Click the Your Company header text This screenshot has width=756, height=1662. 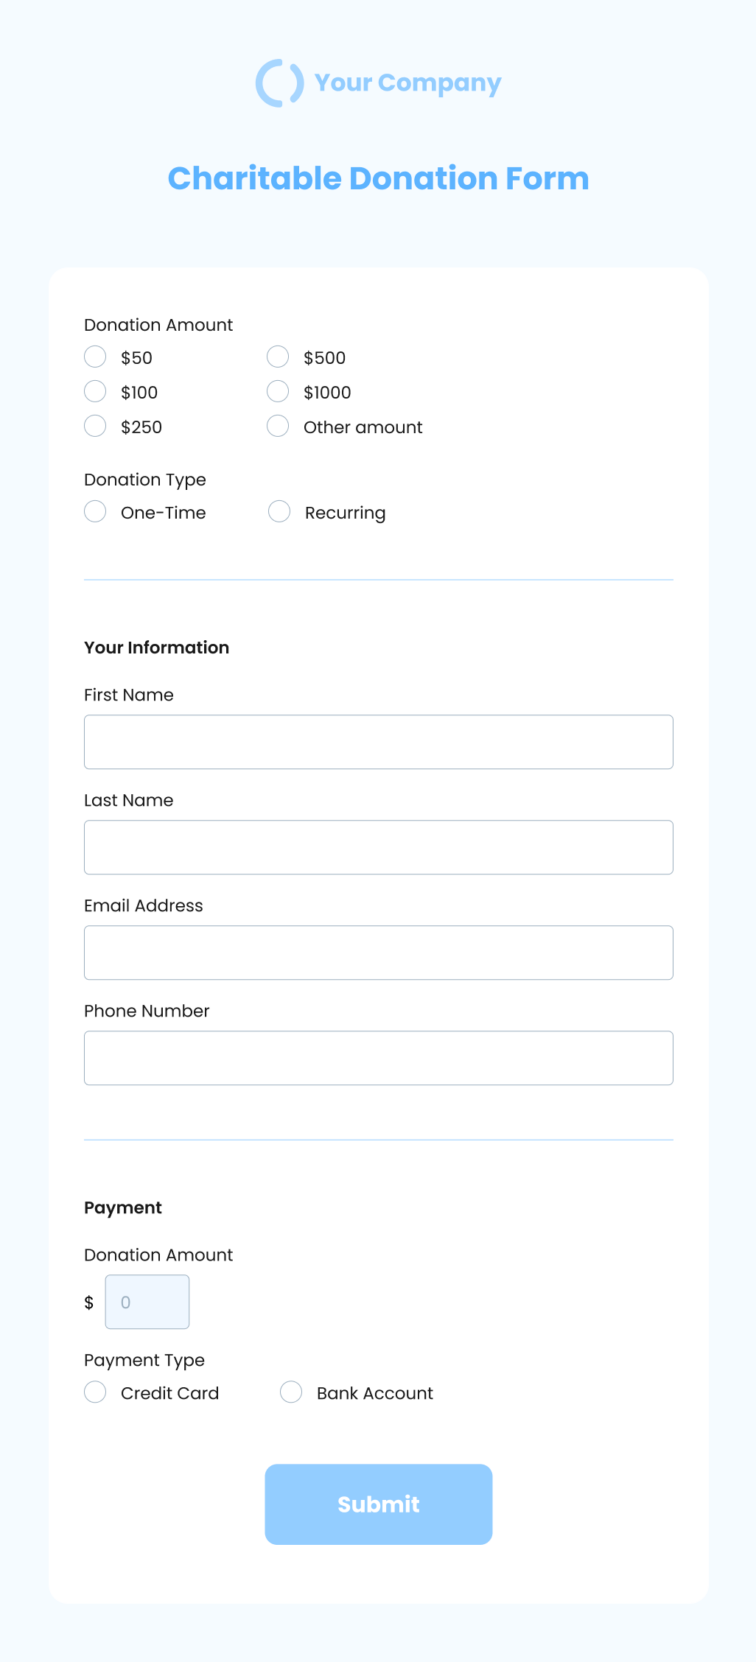click(x=408, y=83)
